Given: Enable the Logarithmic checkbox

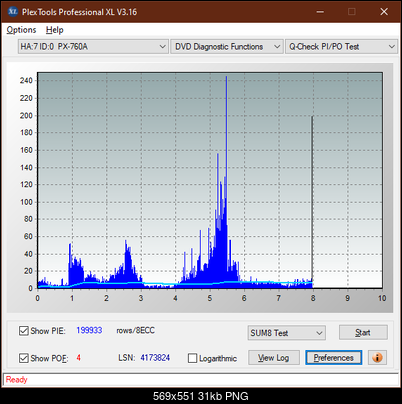Looking at the screenshot, I should click(192, 358).
